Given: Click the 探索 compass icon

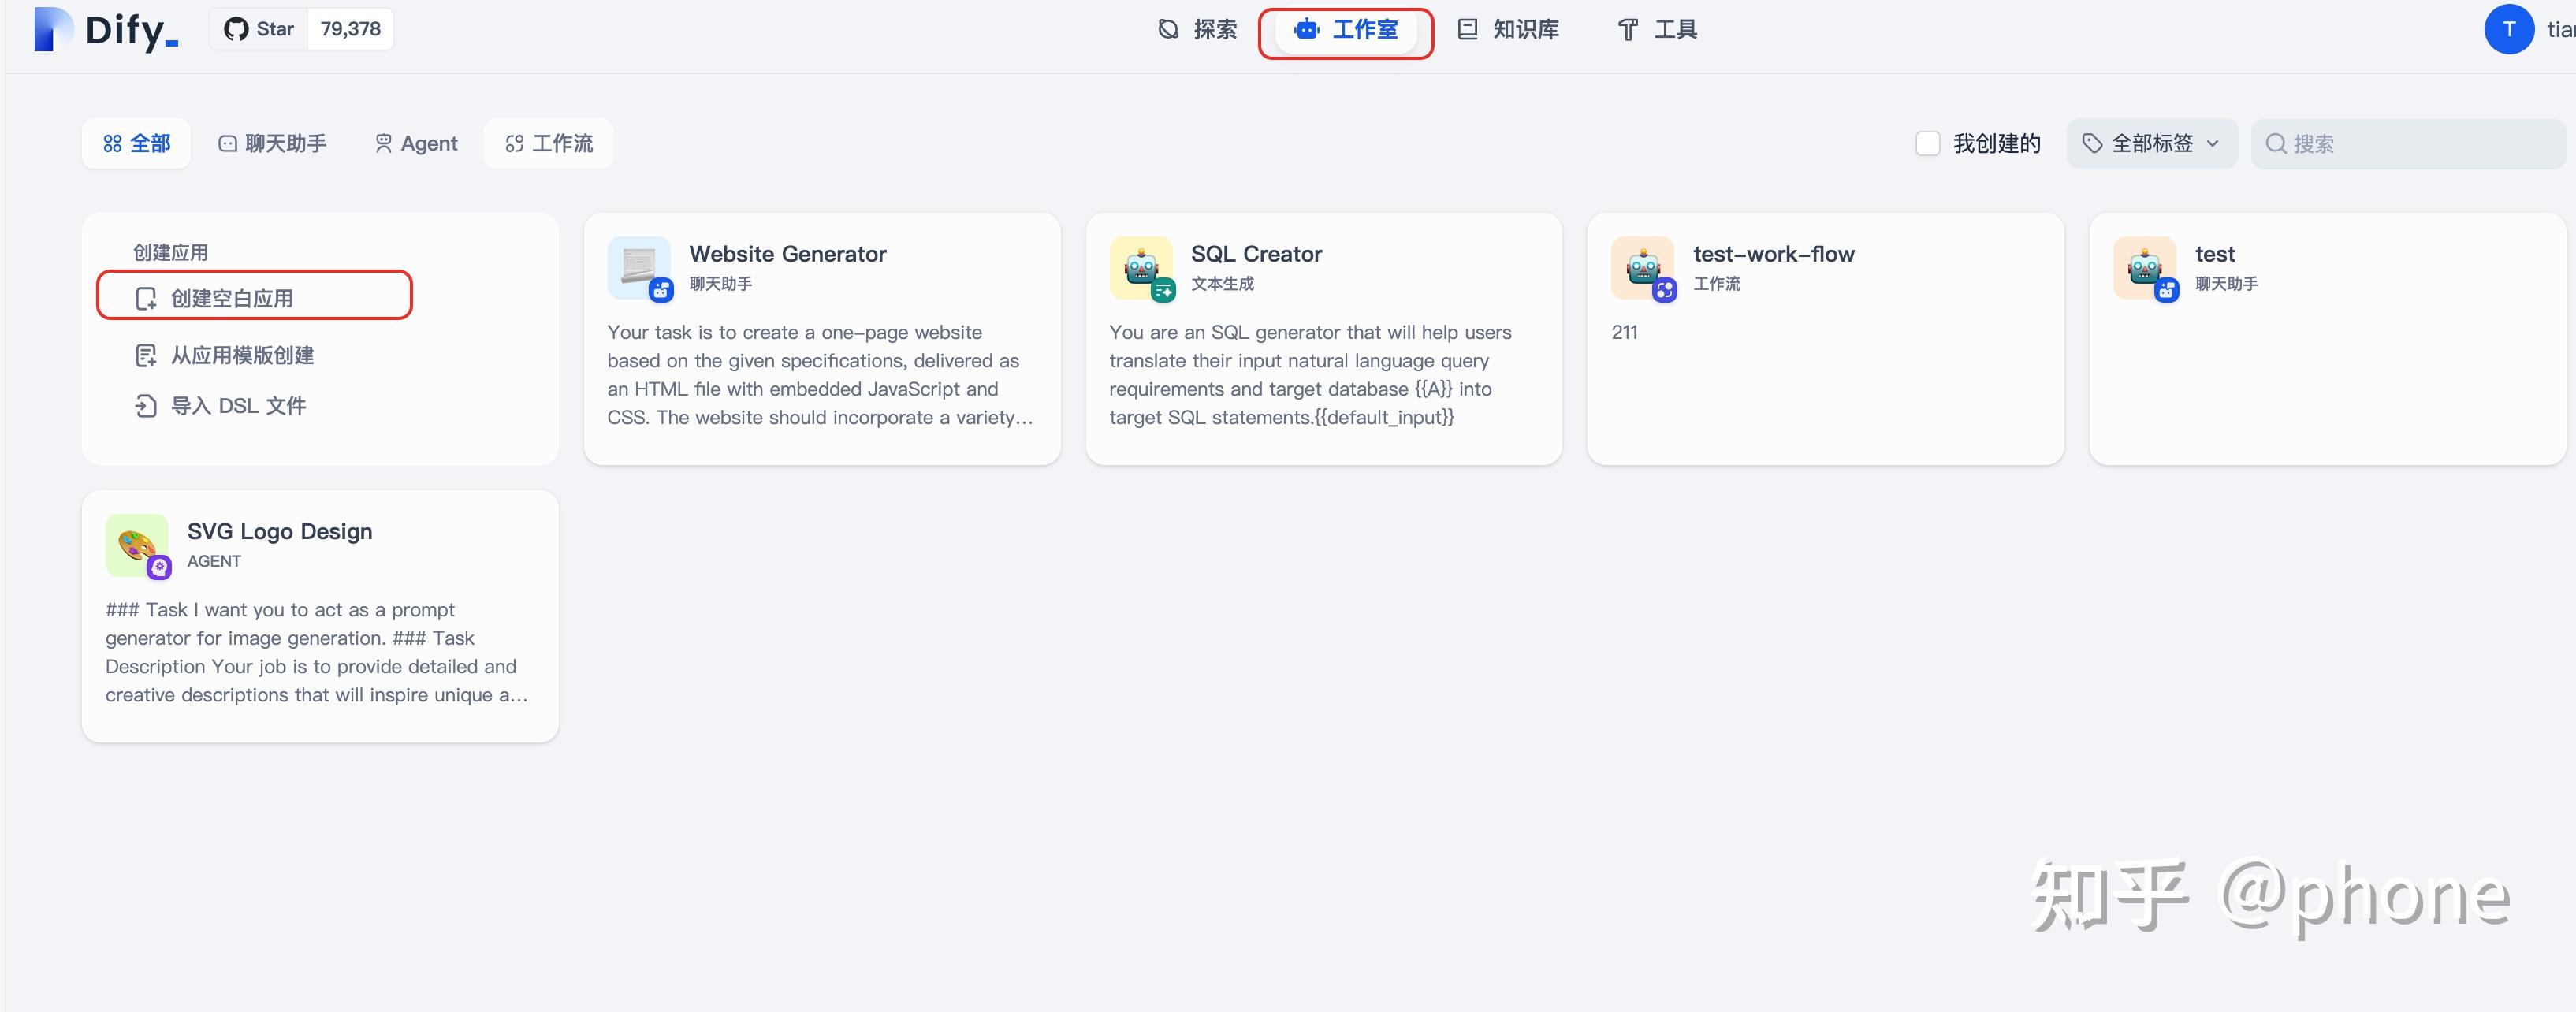Looking at the screenshot, I should 1168,29.
